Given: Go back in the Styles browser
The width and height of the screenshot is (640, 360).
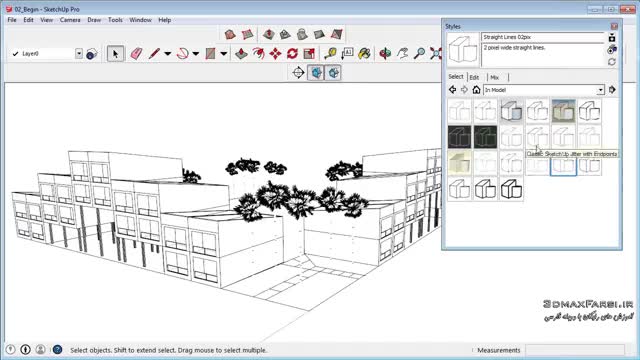Looking at the screenshot, I should tap(452, 90).
